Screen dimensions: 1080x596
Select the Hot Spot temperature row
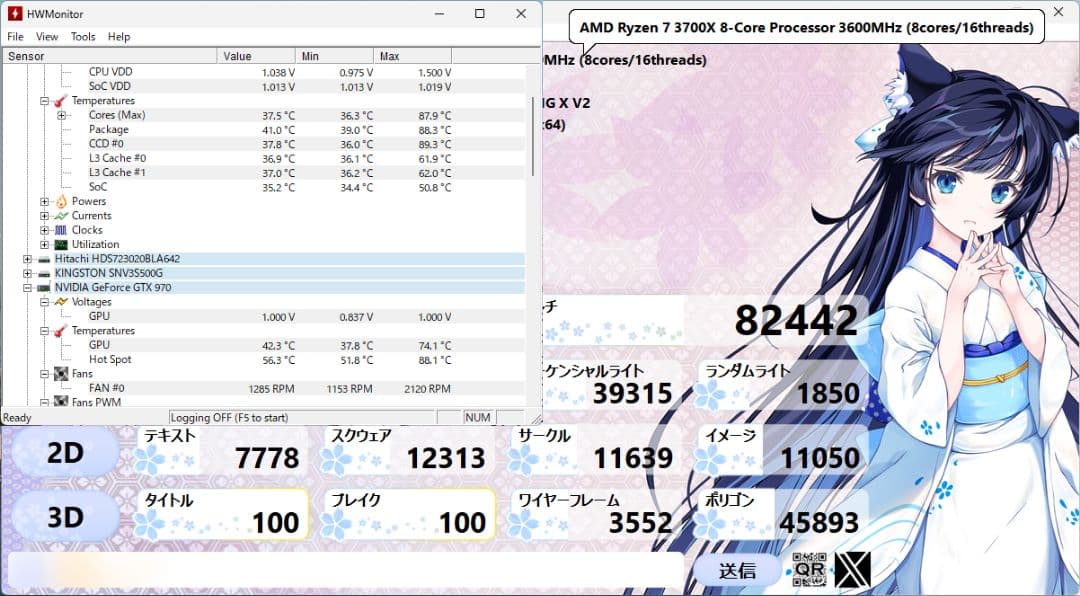pyautogui.click(x=264, y=360)
